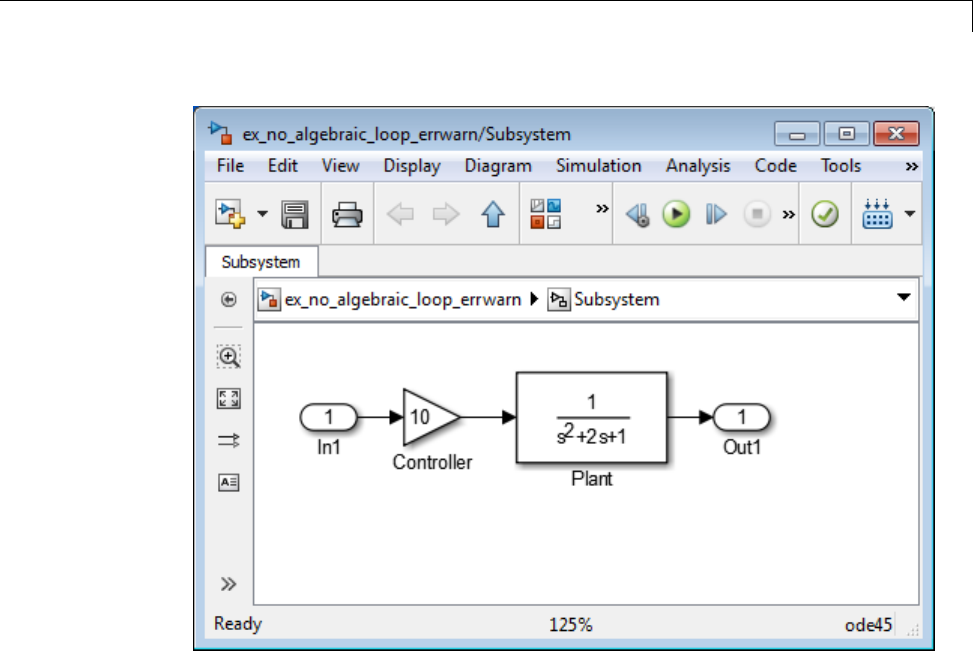Click the Fit to View palette icon
This screenshot has height=651, width=973.
228,398
